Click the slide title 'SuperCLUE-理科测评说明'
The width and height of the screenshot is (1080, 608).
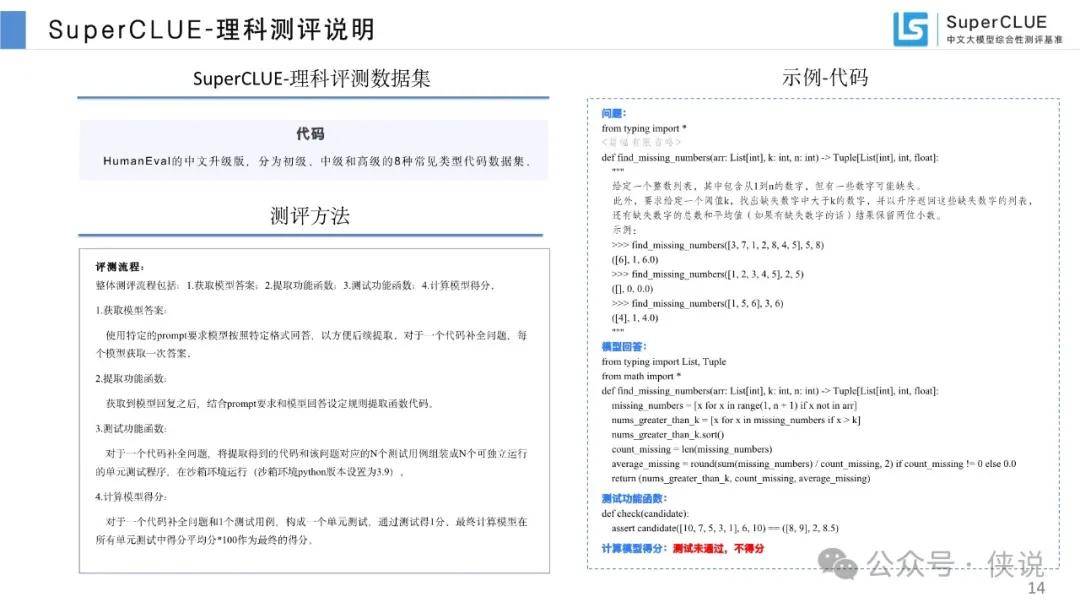point(211,30)
